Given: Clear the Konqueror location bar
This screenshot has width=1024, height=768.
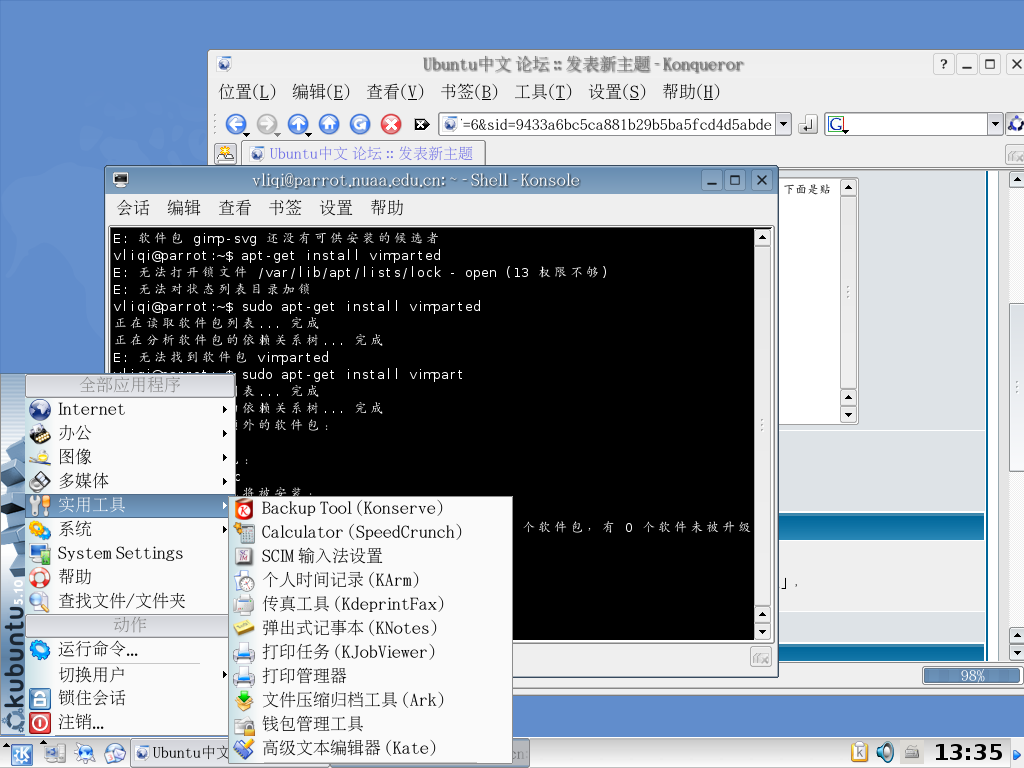Looking at the screenshot, I should coord(422,124).
